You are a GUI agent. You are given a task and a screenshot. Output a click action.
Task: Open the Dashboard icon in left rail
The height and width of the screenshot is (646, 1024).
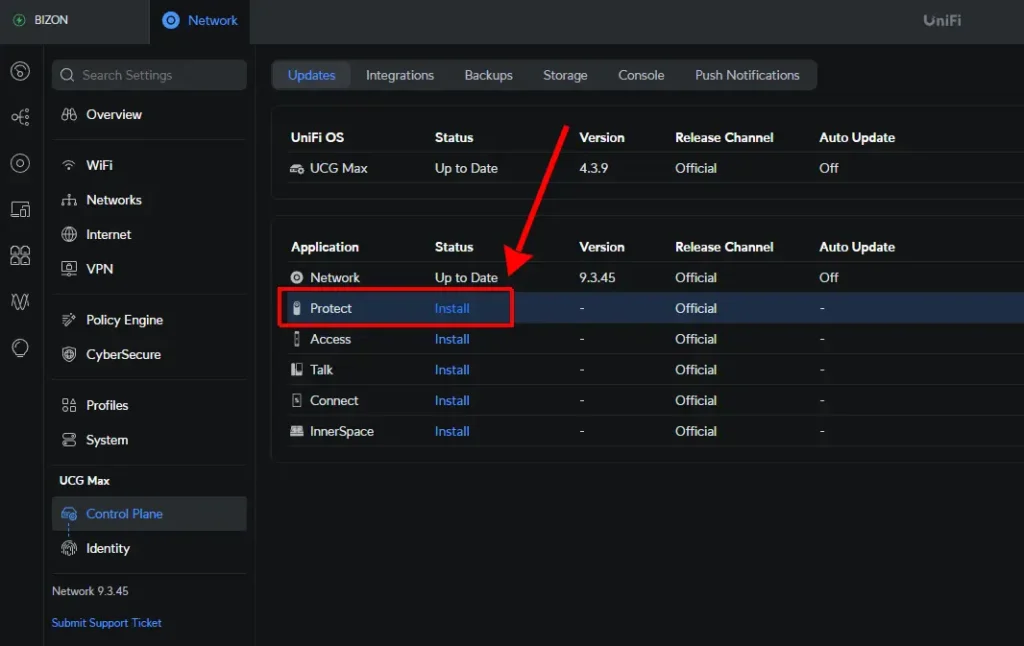tap(20, 71)
